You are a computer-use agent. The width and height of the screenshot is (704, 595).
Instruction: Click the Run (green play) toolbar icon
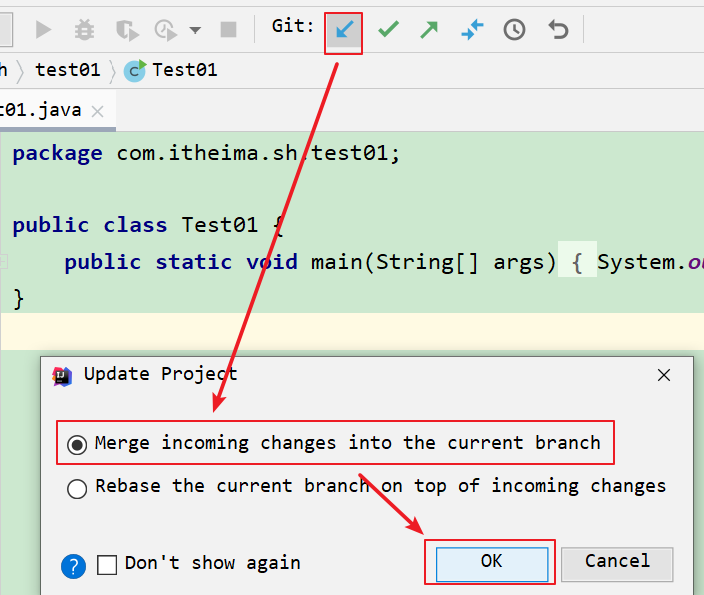(43, 29)
